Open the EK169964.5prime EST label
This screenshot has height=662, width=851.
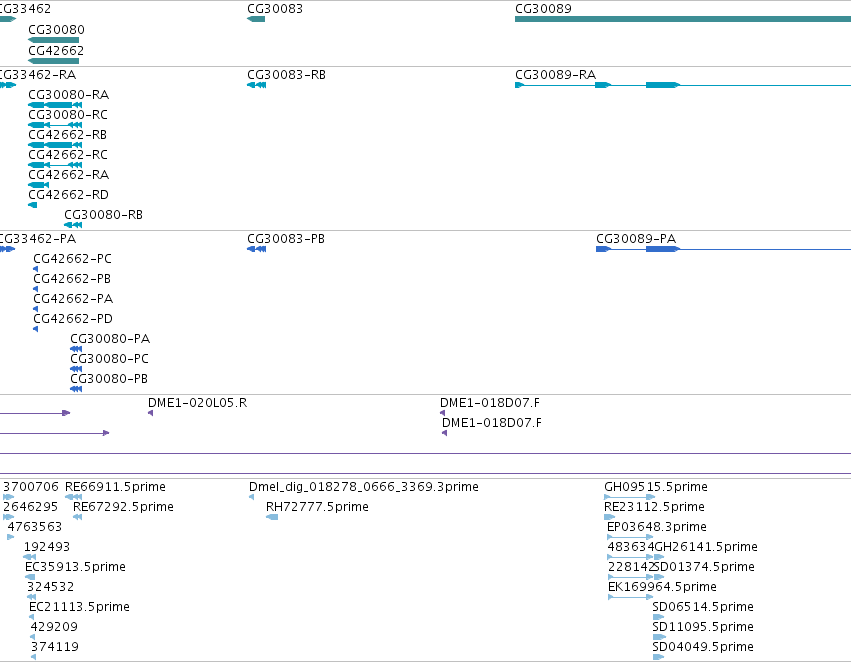click(x=662, y=587)
